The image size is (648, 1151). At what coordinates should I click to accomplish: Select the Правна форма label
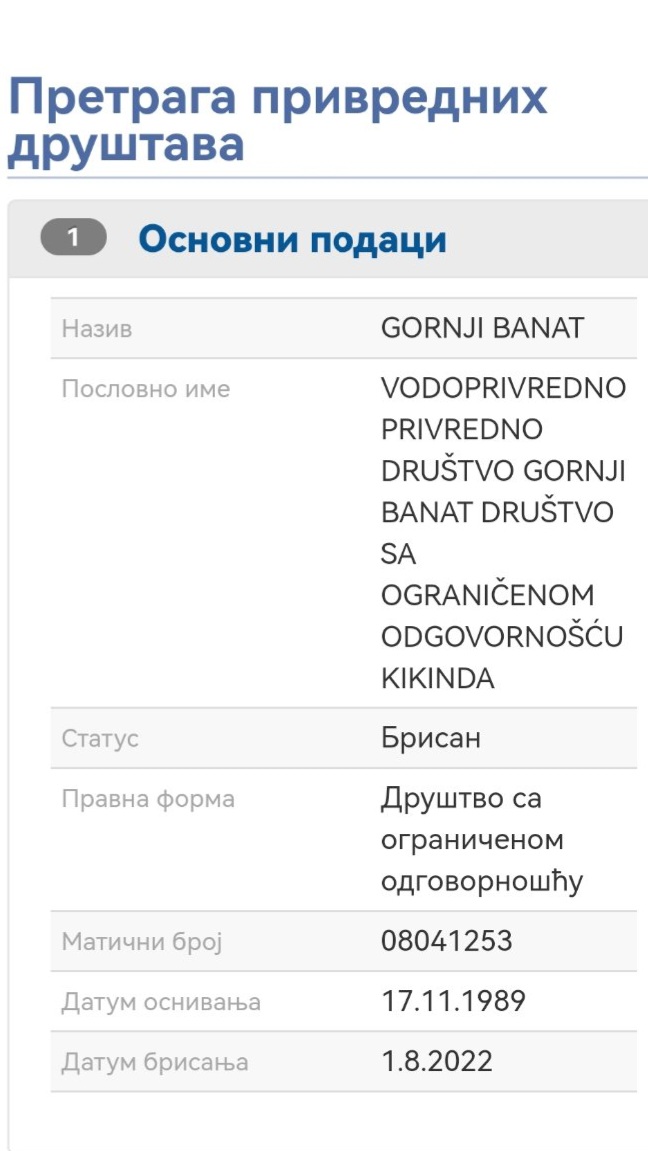click(x=148, y=799)
